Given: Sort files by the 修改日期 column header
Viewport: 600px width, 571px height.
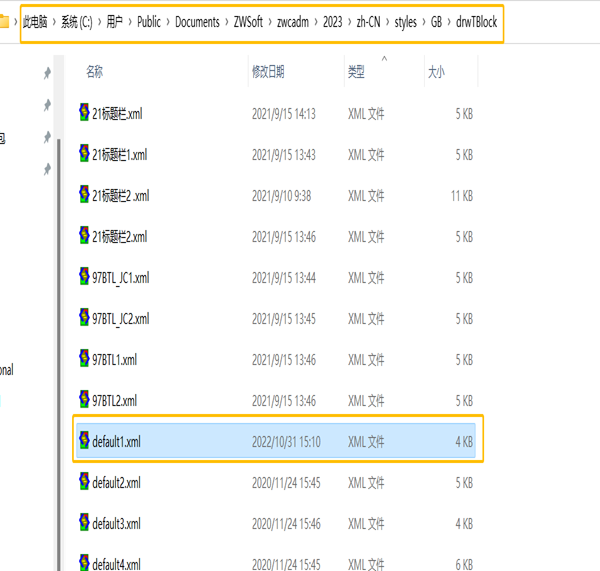Looking at the screenshot, I should pos(268,72).
